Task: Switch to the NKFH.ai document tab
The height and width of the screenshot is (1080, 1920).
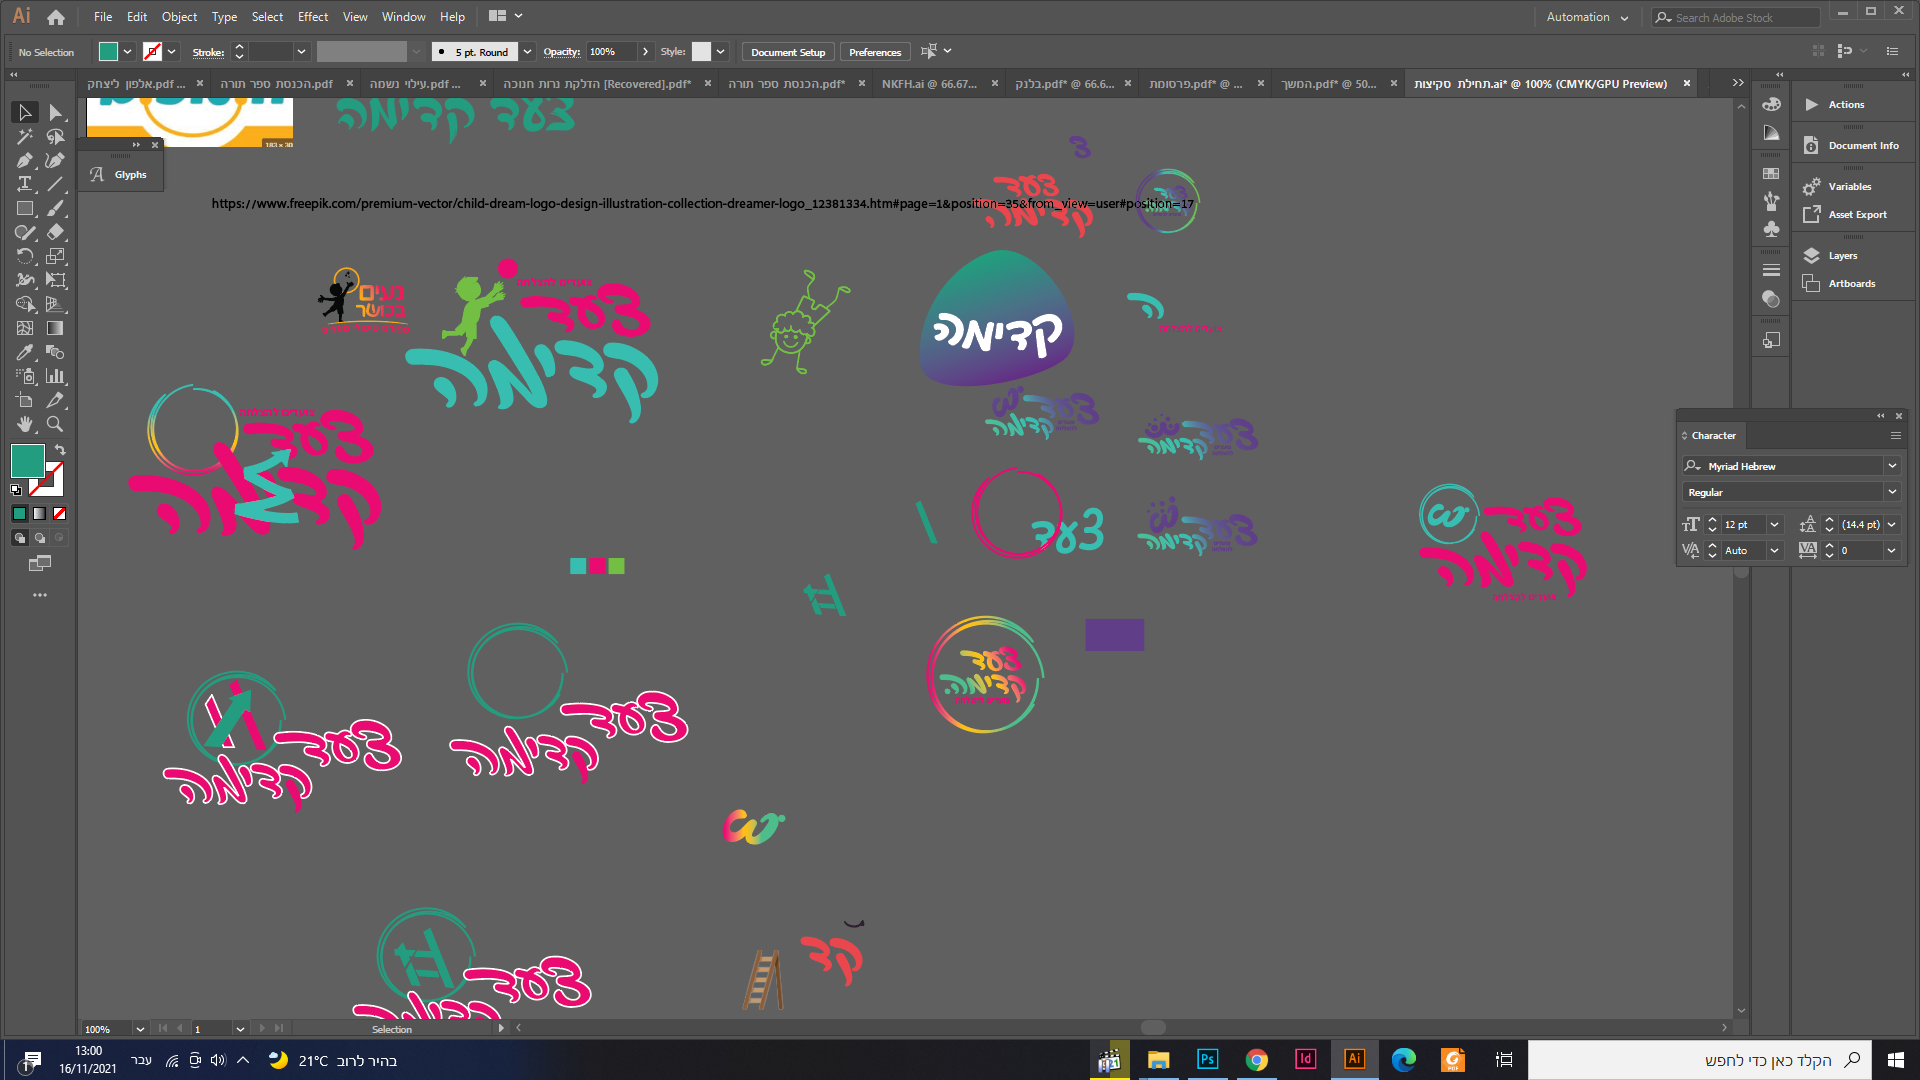Action: tap(928, 84)
